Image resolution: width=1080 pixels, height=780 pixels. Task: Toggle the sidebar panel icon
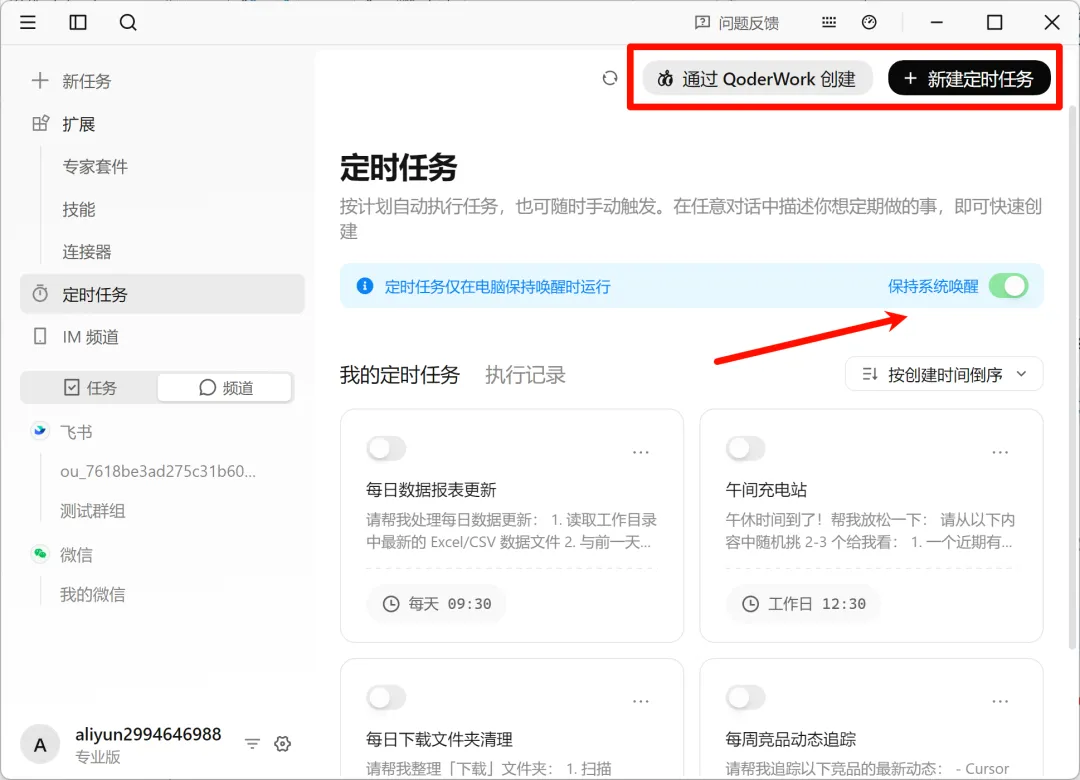pos(78,23)
